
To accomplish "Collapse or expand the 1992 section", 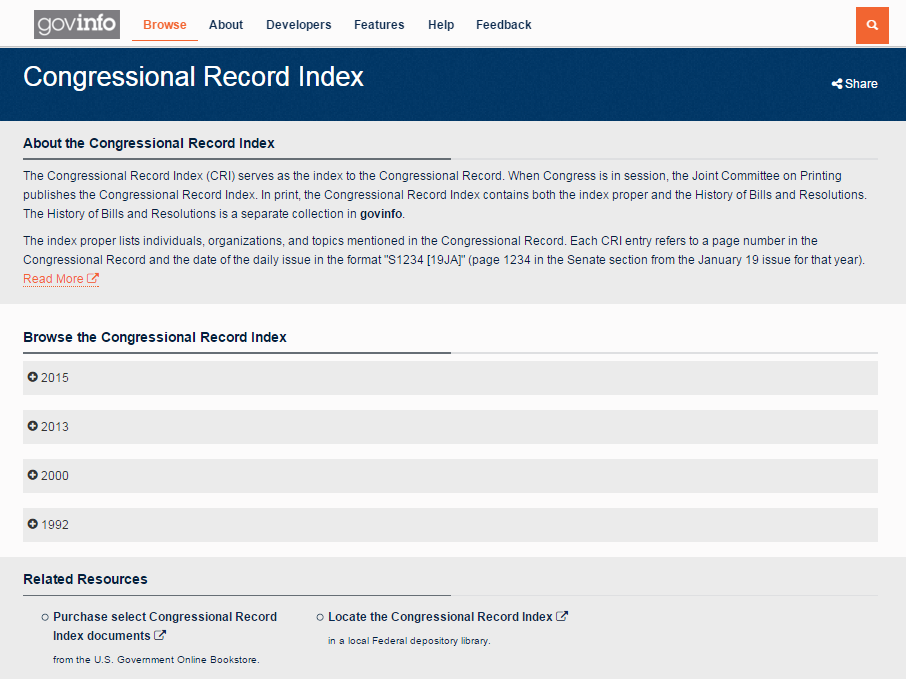I will coord(450,524).
